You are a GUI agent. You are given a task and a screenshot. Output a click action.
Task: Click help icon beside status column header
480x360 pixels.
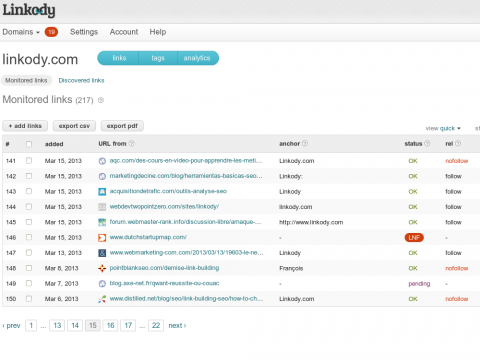(427, 143)
